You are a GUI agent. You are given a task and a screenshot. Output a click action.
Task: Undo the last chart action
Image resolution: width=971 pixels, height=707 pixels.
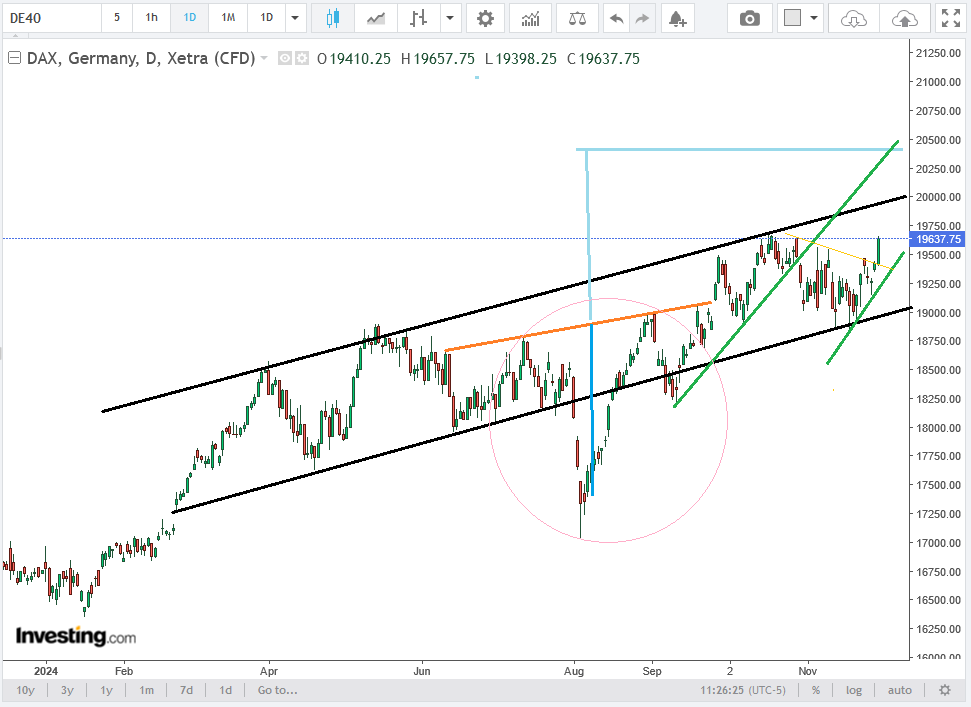tap(616, 18)
